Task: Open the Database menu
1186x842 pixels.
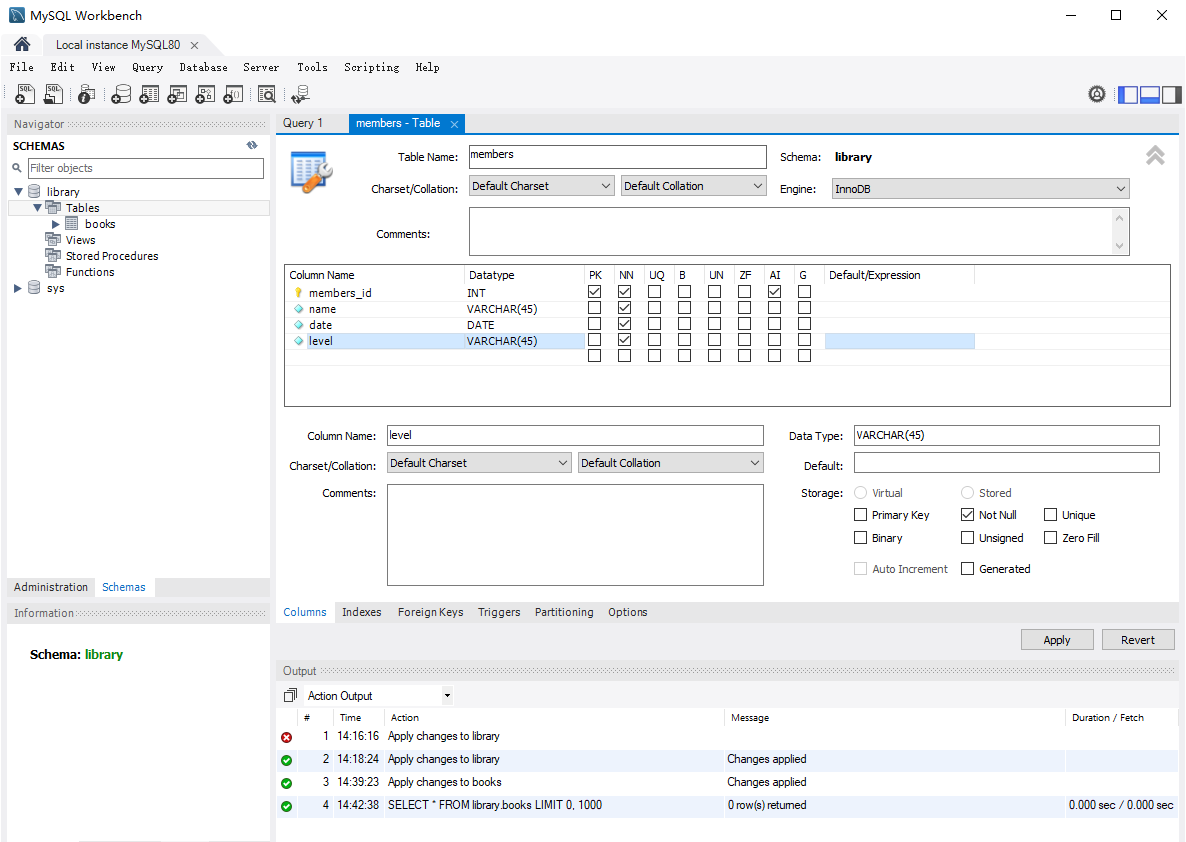Action: click(x=203, y=67)
